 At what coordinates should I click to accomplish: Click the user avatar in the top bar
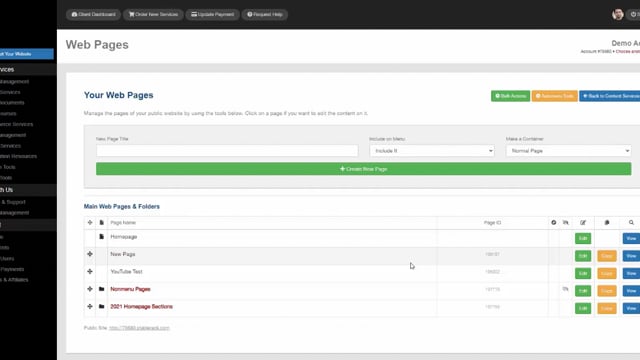coord(618,14)
